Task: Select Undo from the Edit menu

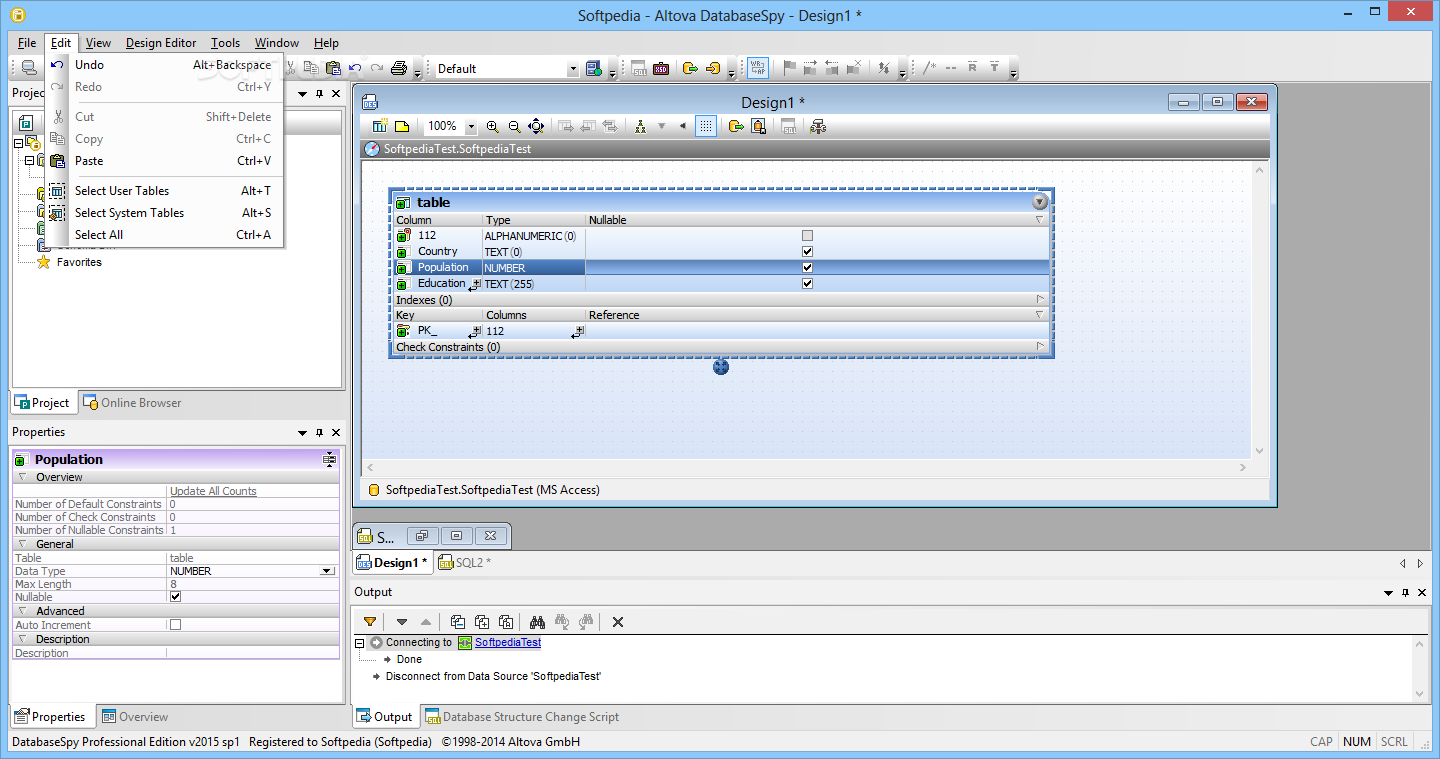Action: (165, 65)
